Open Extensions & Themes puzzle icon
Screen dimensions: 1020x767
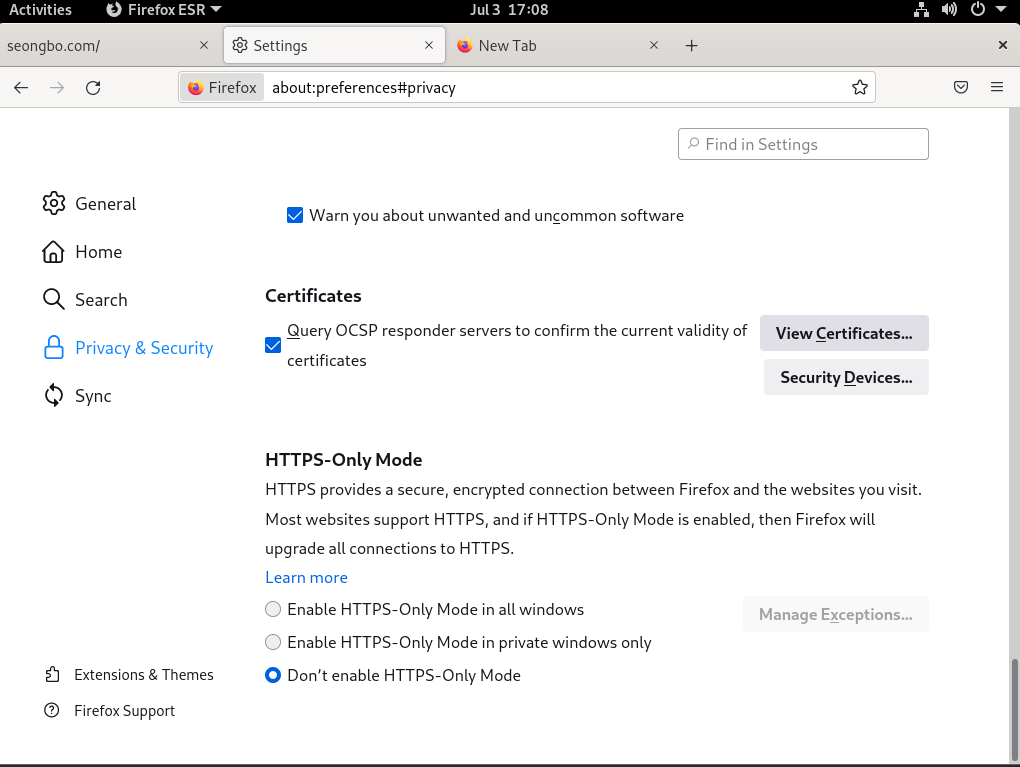[x=53, y=675]
